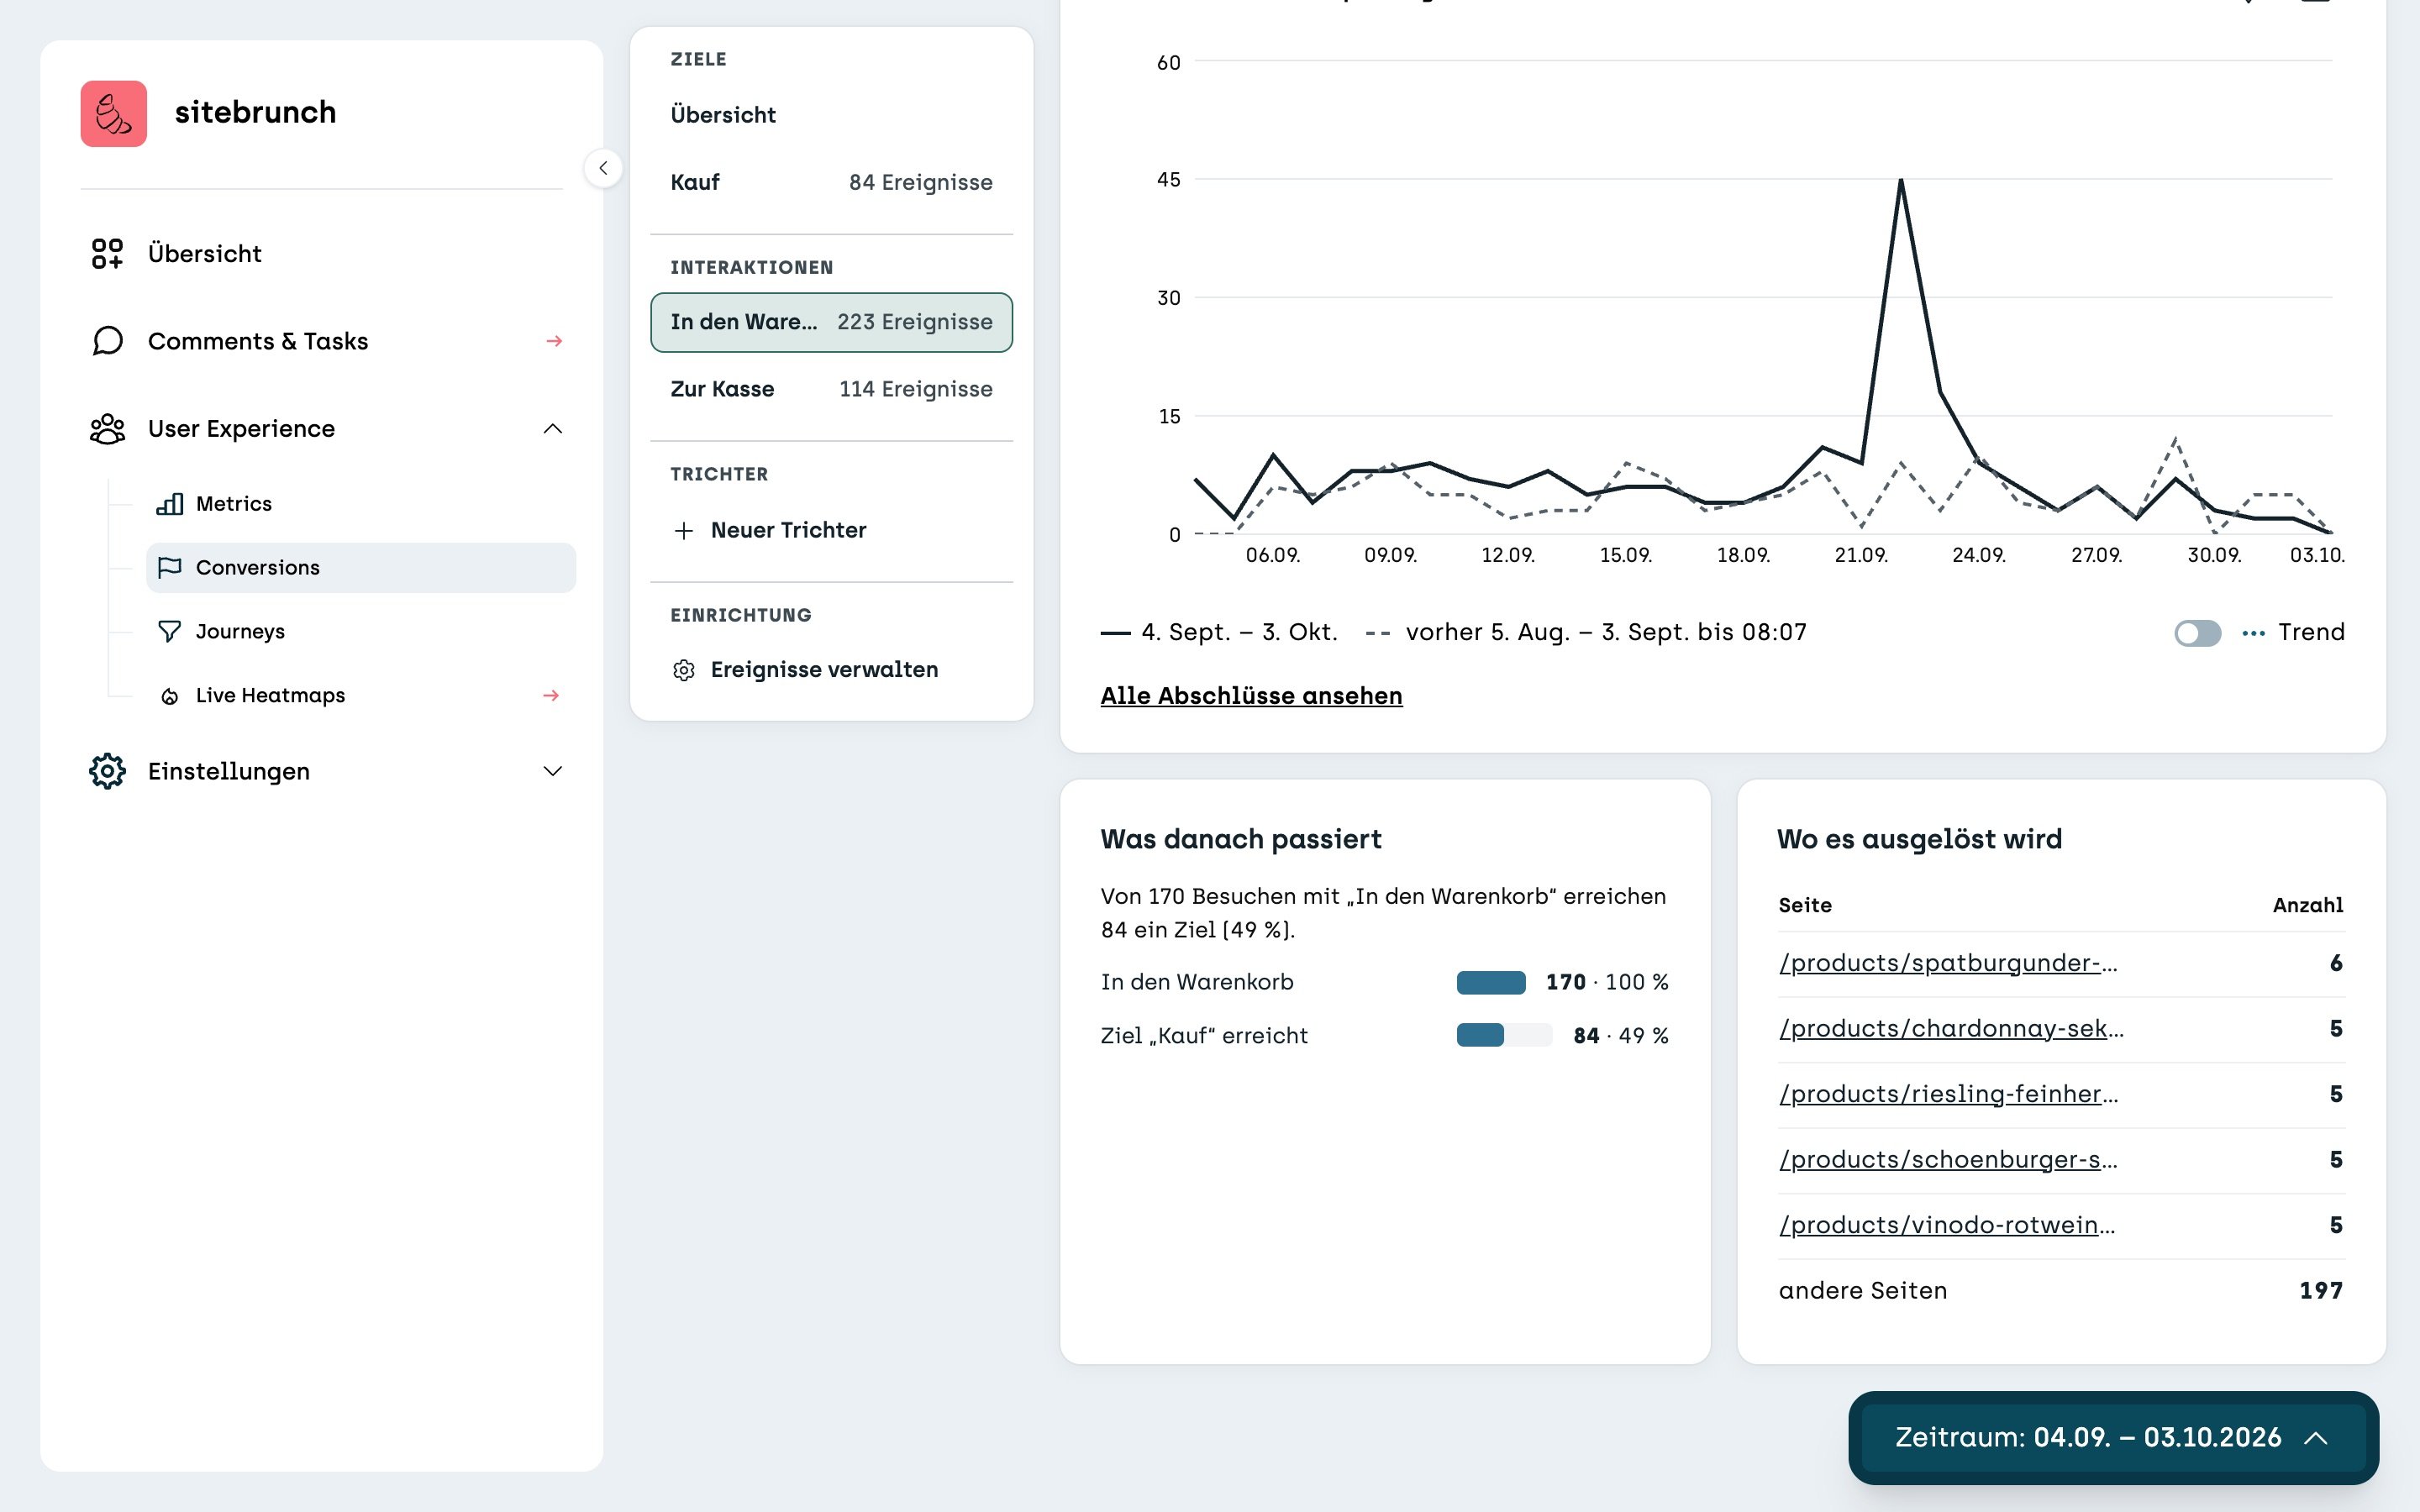2420x1512 pixels.
Task: Open the /products/chardonnay-sek page link
Action: point(1951,1029)
